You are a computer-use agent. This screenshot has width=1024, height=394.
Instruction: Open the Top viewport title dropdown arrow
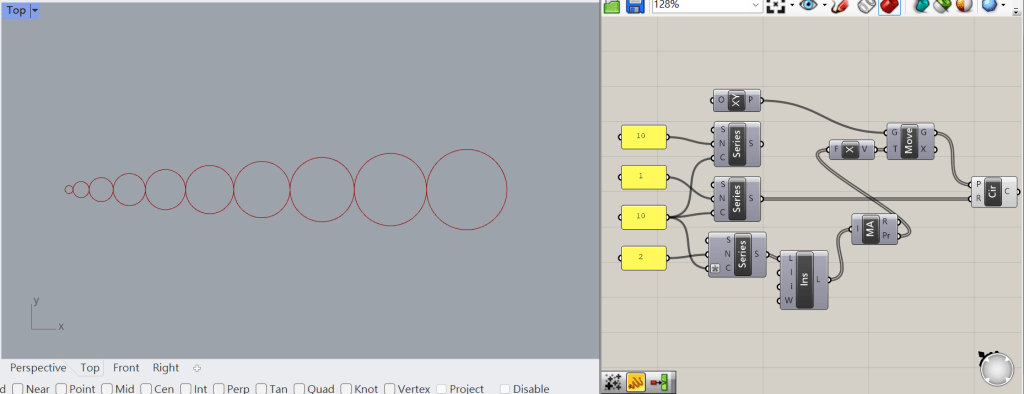35,10
